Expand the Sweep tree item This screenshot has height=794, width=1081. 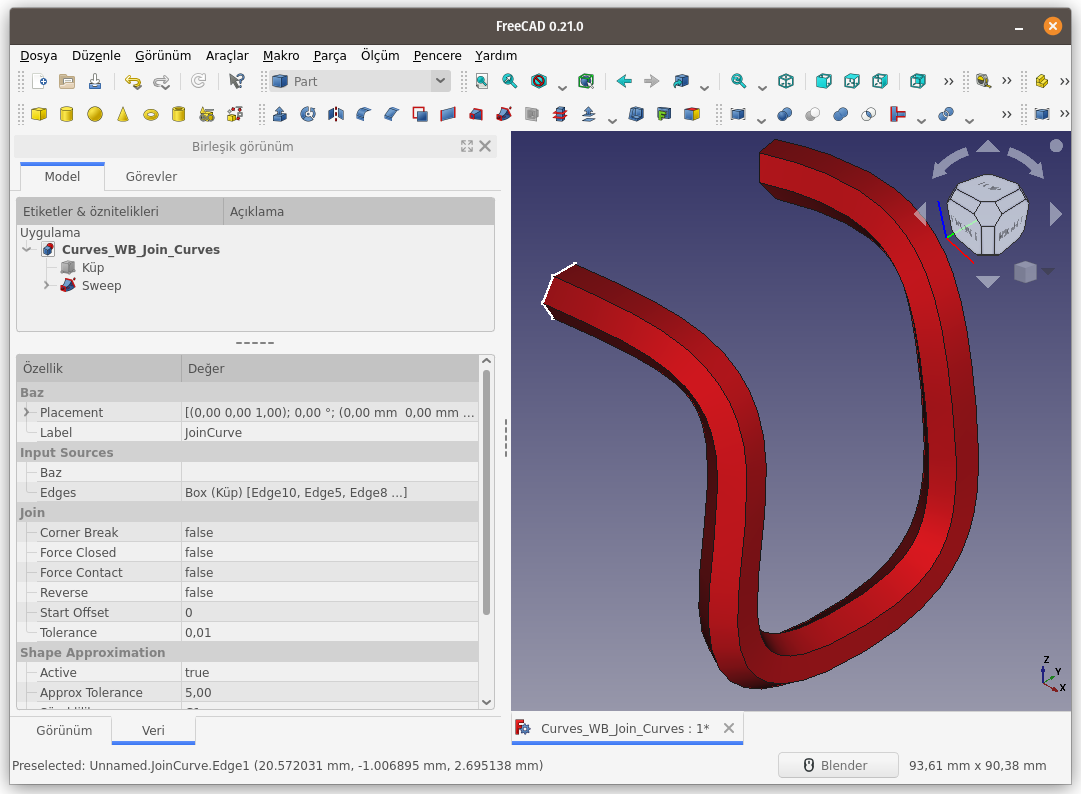[x=47, y=285]
